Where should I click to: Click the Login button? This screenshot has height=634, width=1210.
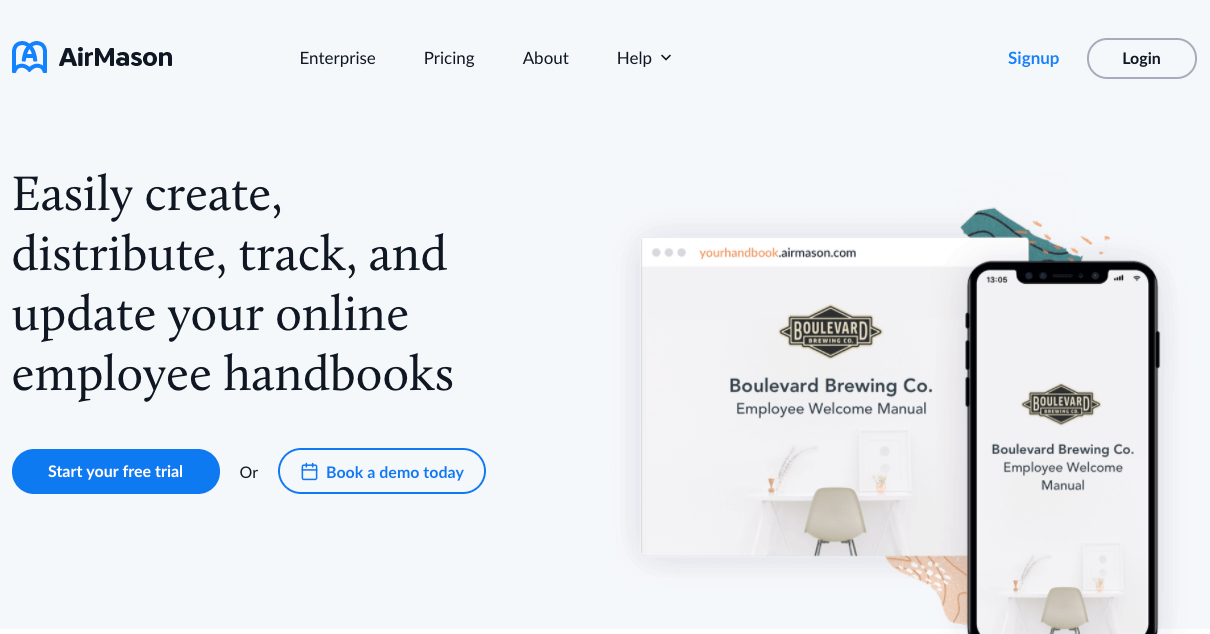(1141, 58)
